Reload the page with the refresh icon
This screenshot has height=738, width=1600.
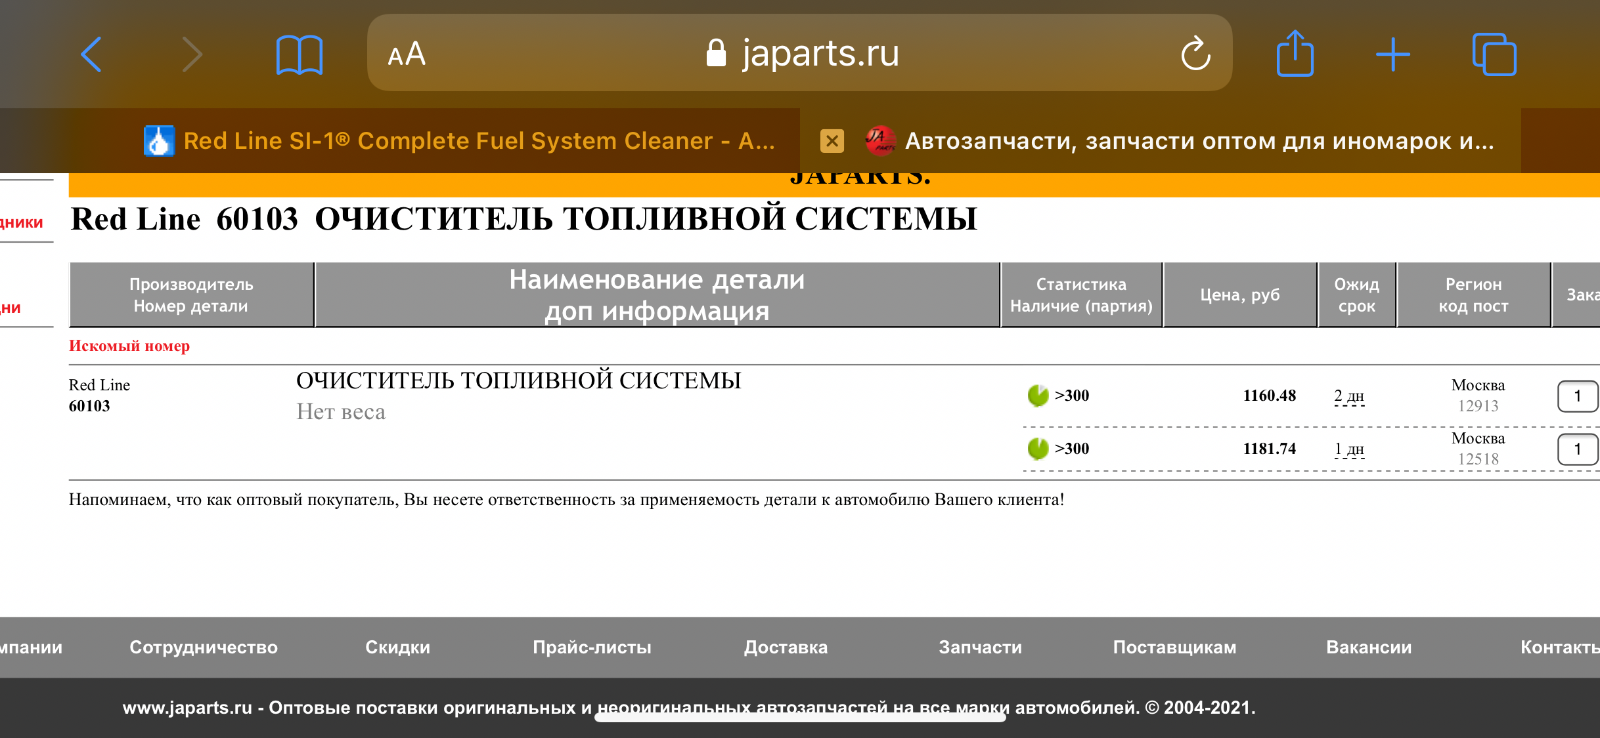point(1195,53)
